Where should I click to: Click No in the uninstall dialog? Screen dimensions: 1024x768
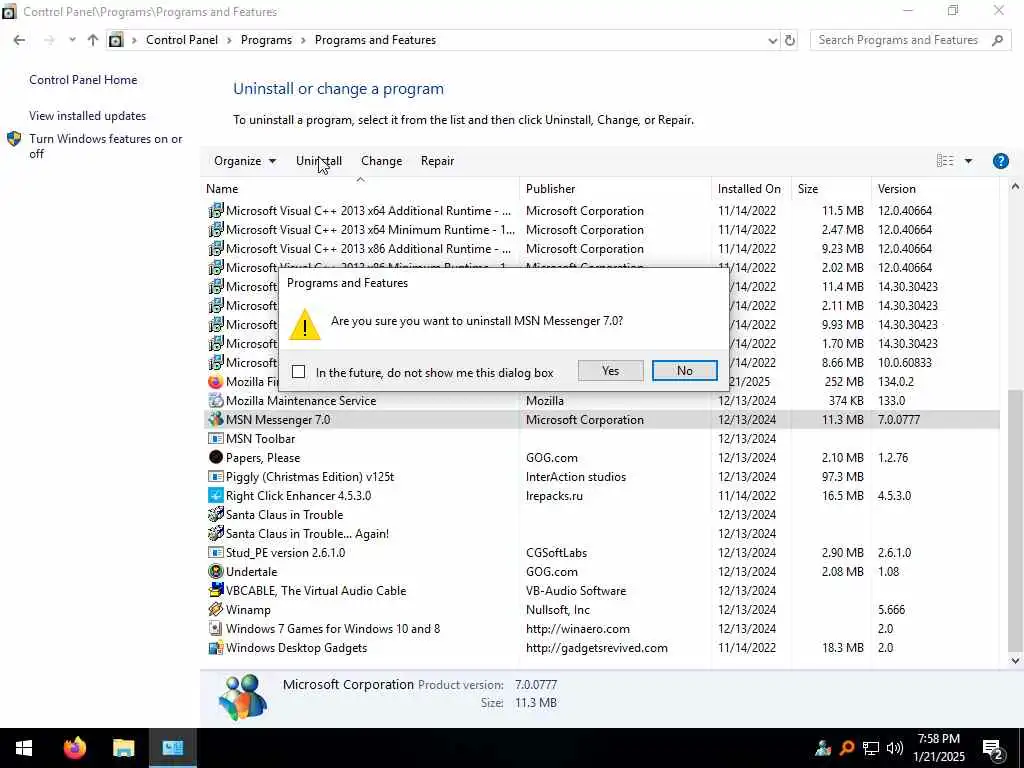(x=684, y=371)
